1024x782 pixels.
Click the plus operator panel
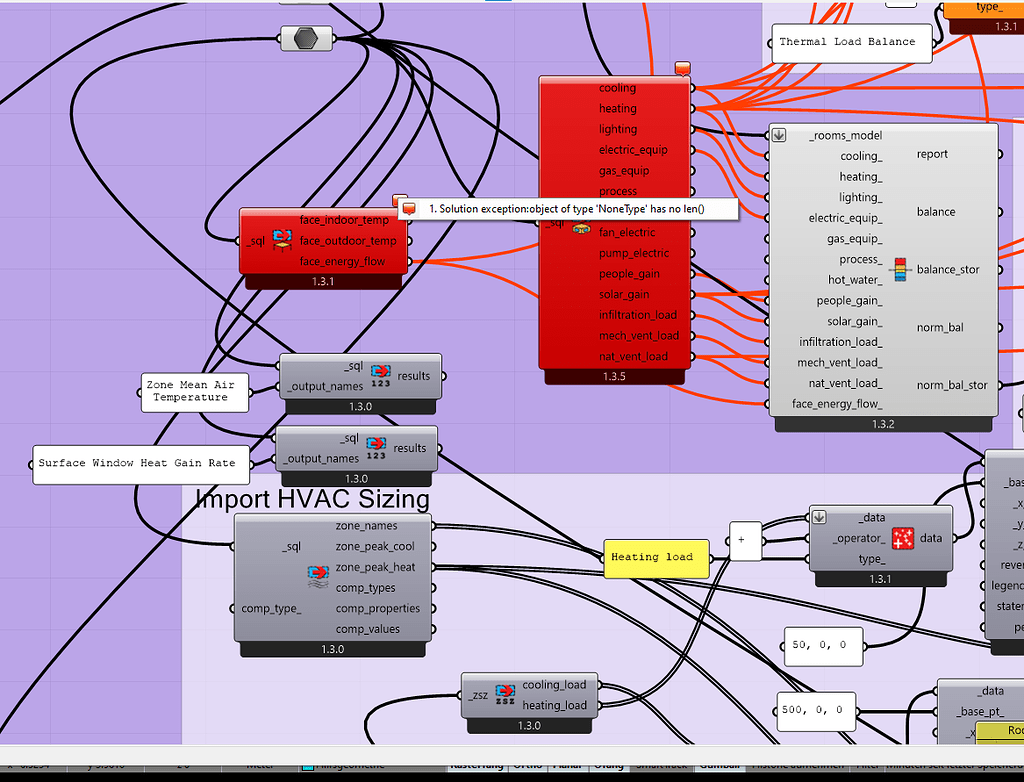click(x=744, y=540)
